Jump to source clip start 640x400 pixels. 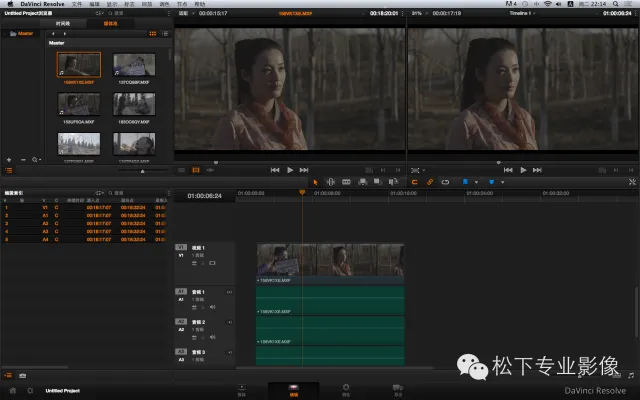click(x=275, y=170)
